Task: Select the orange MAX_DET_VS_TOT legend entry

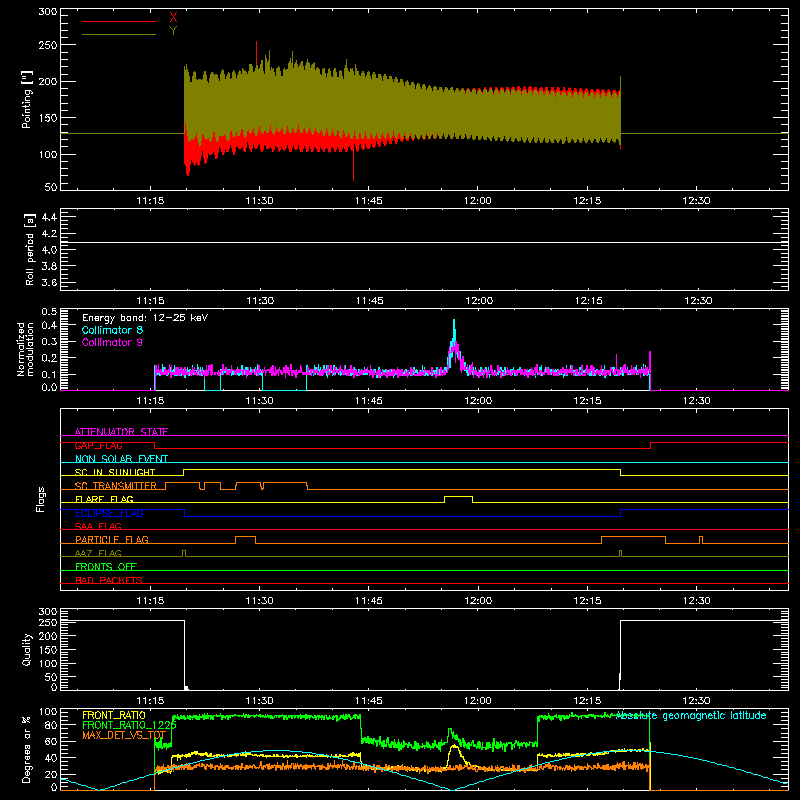Action: pyautogui.click(x=124, y=735)
